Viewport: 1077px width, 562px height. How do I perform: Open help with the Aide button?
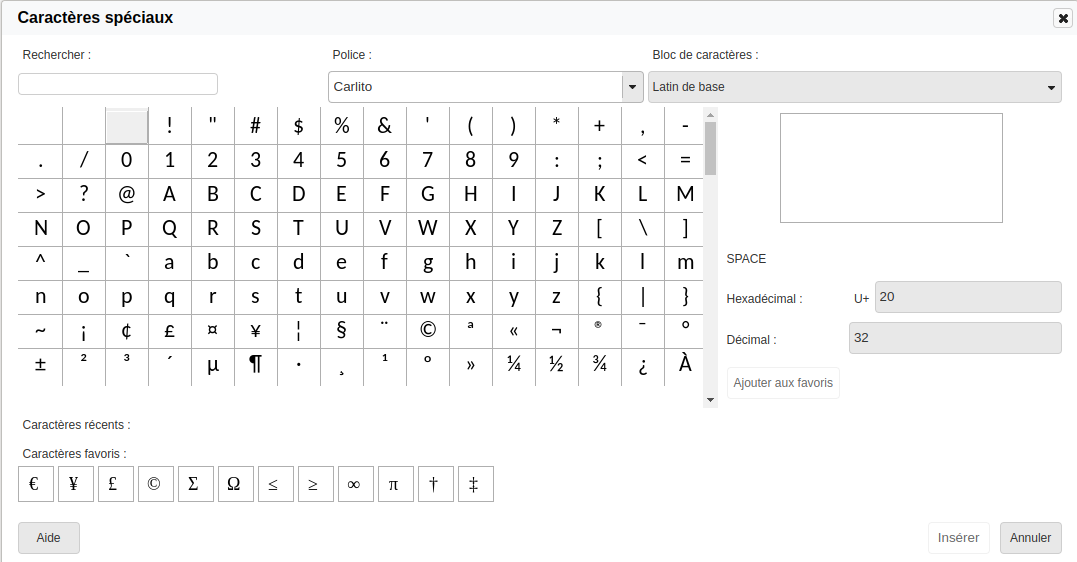(x=48, y=538)
